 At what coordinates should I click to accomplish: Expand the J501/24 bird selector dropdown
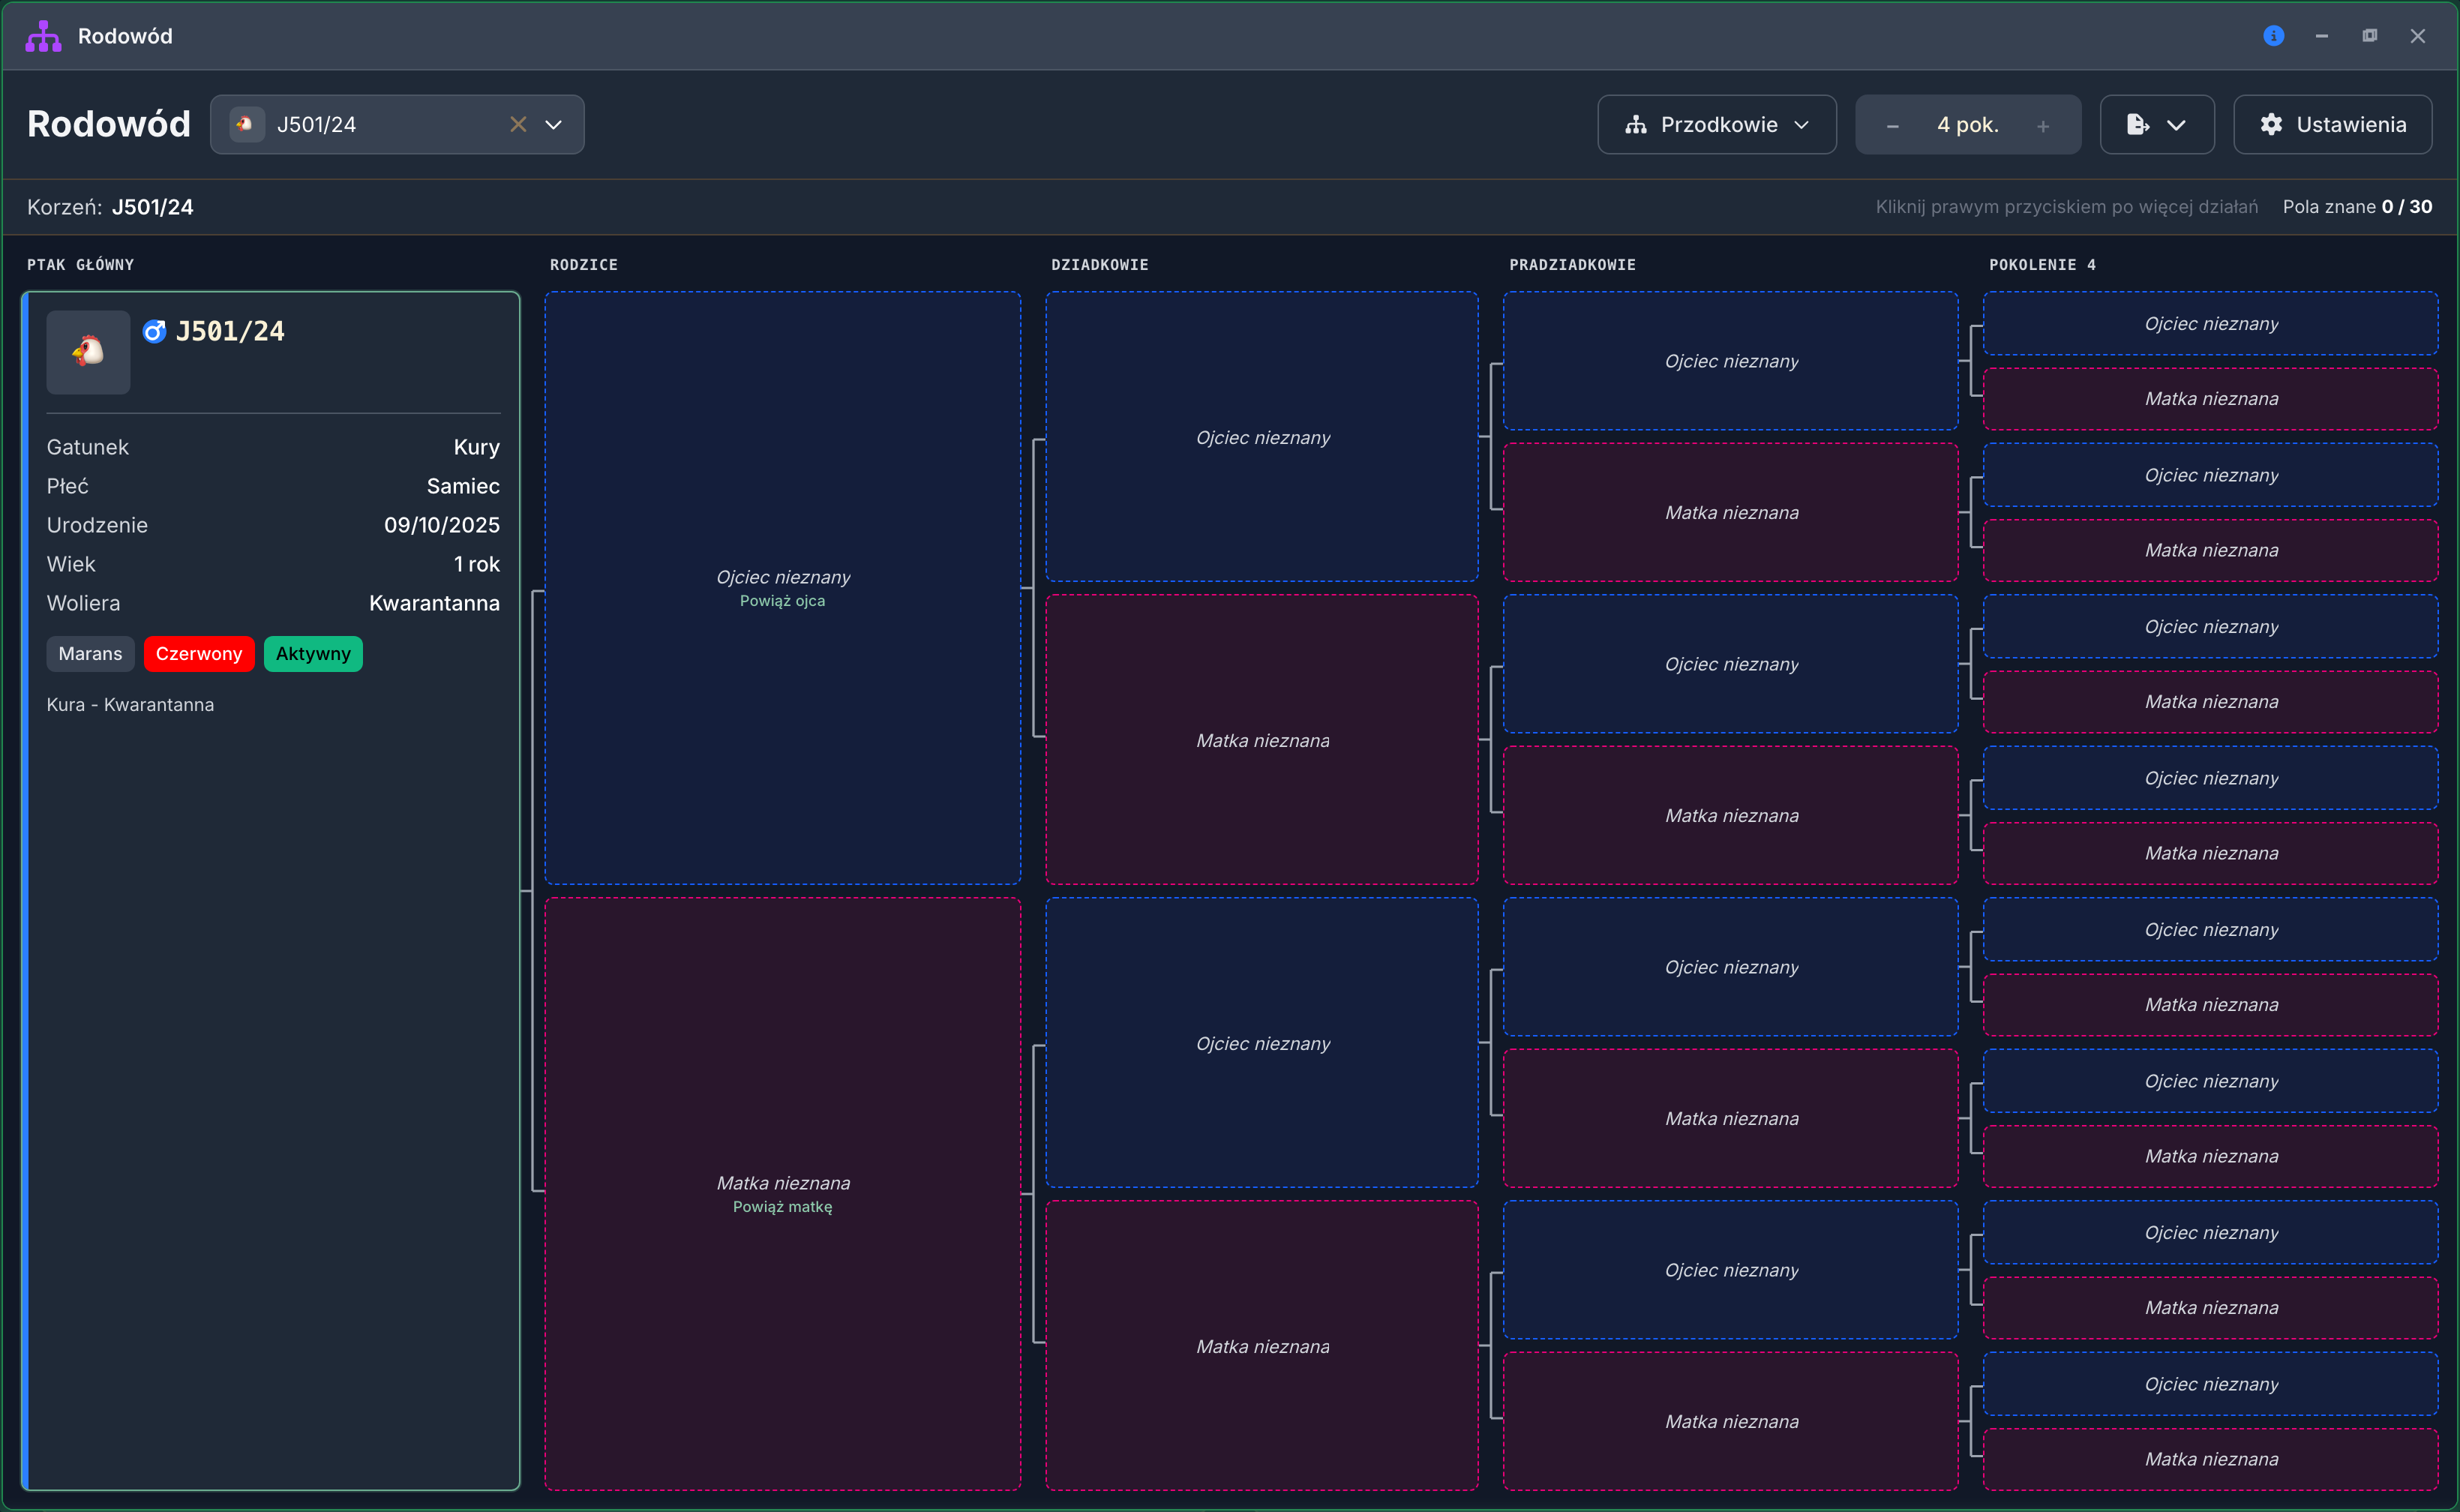(553, 125)
